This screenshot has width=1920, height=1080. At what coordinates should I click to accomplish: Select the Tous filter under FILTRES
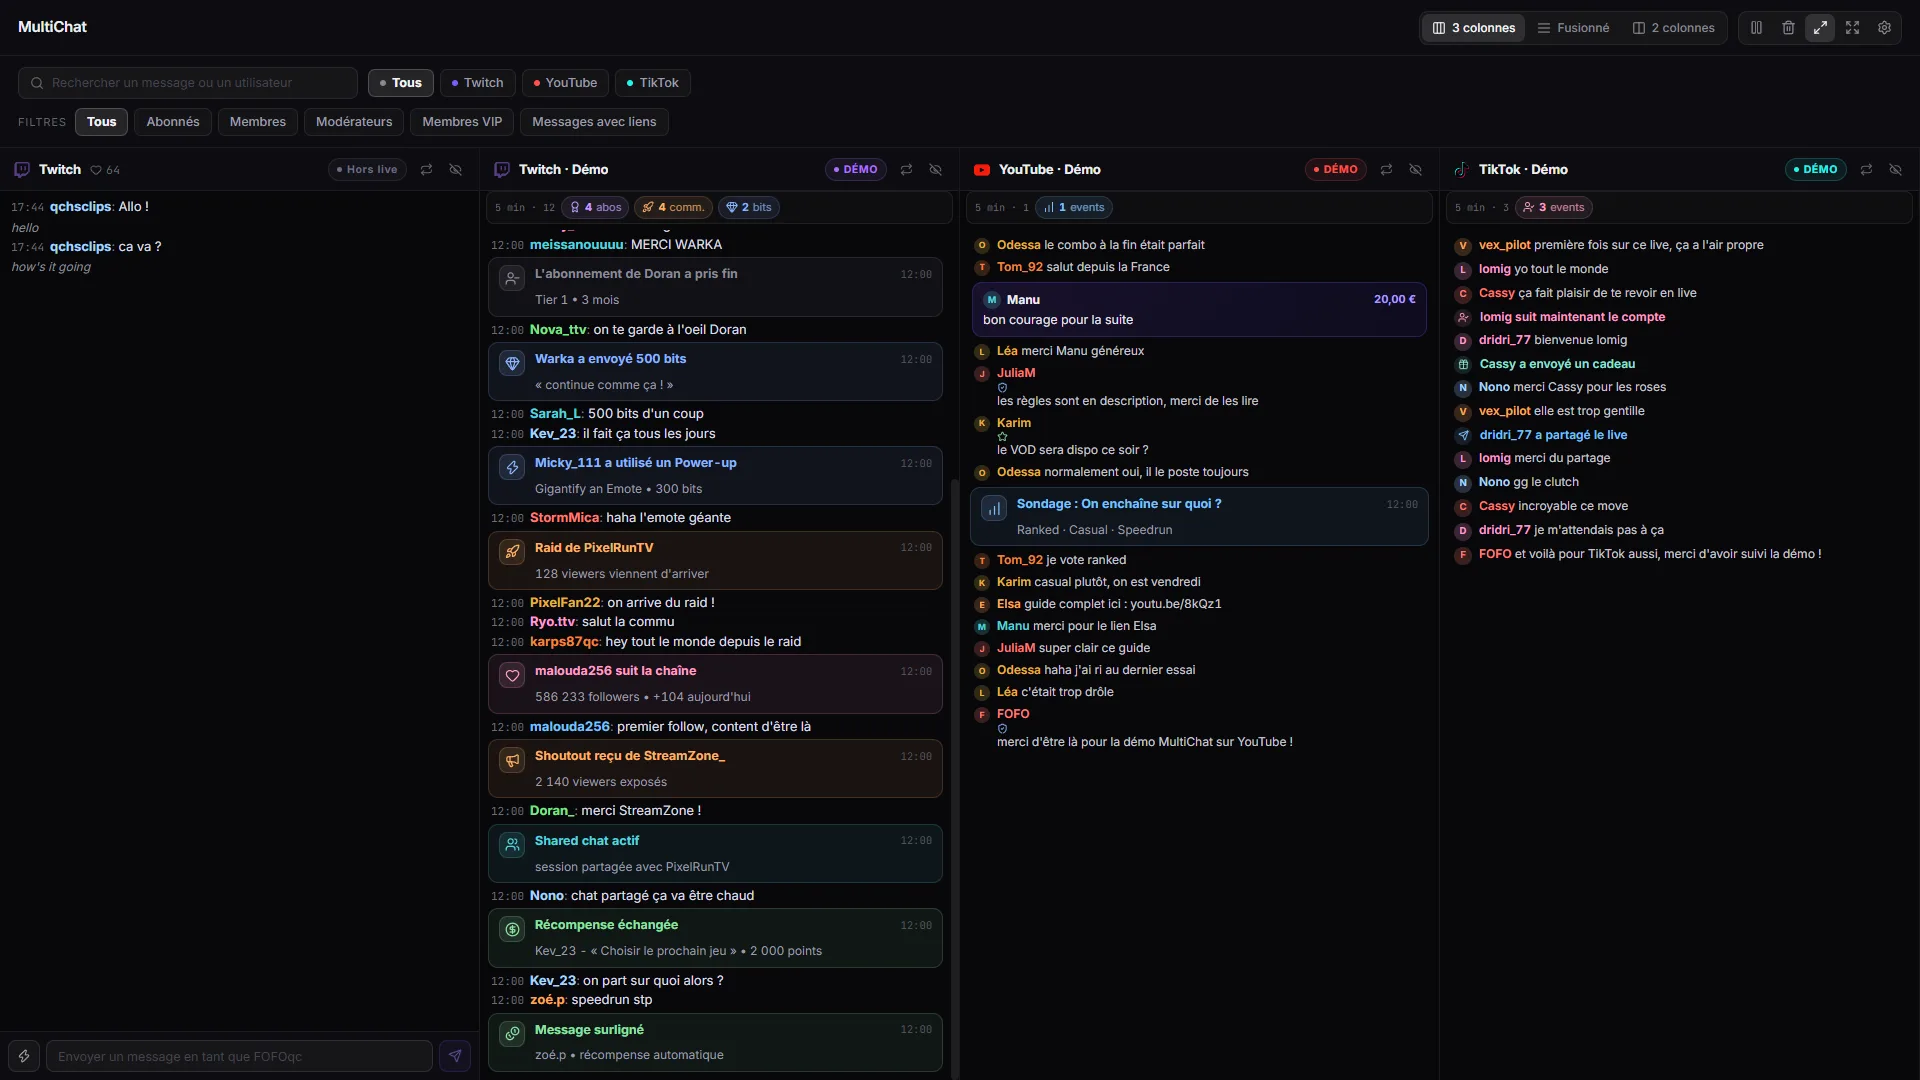coord(101,122)
